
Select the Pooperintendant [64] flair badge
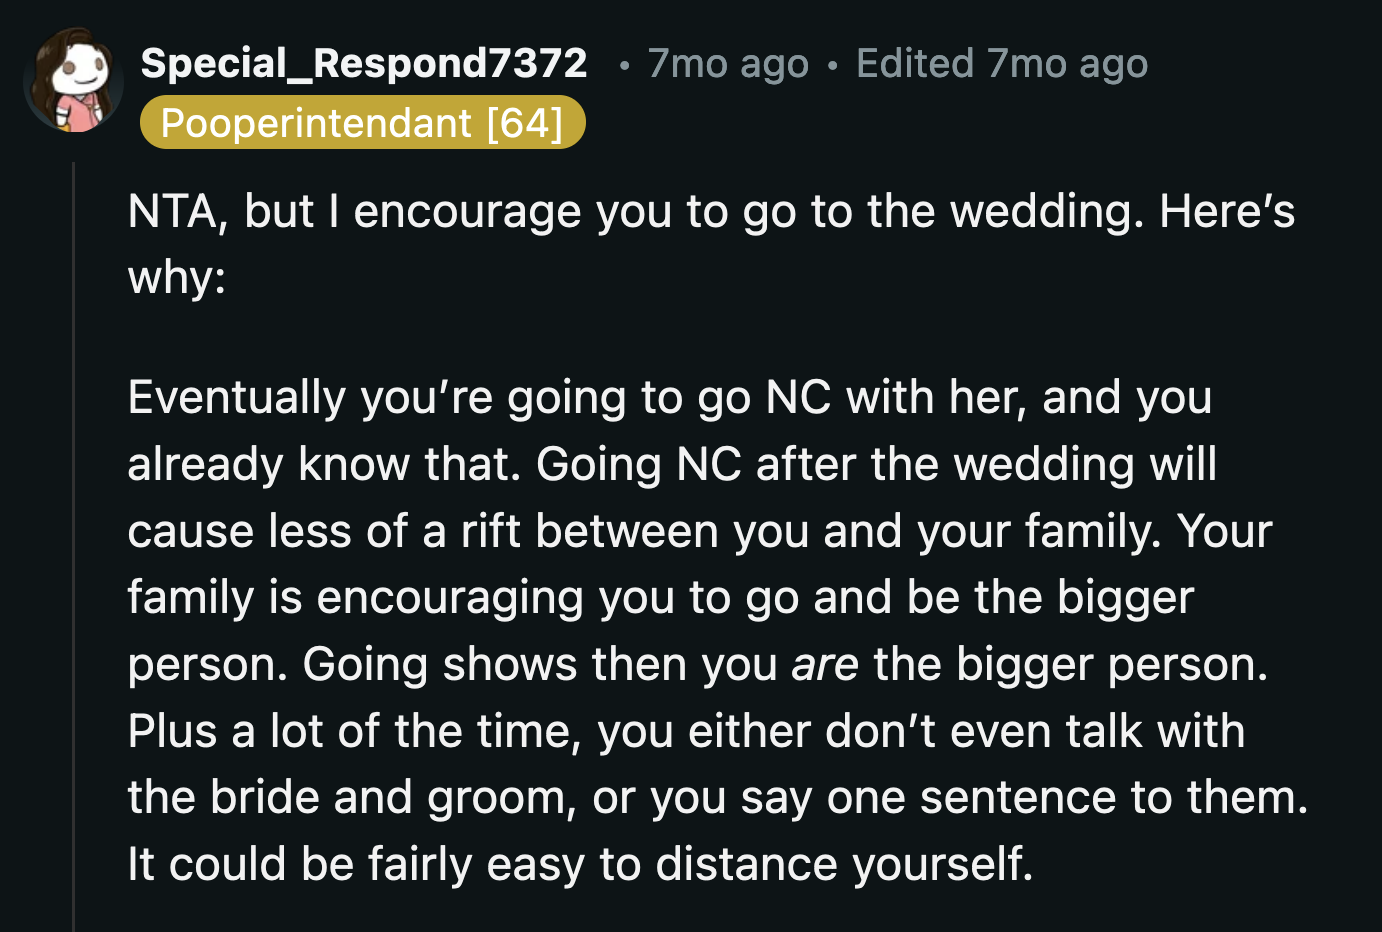363,122
